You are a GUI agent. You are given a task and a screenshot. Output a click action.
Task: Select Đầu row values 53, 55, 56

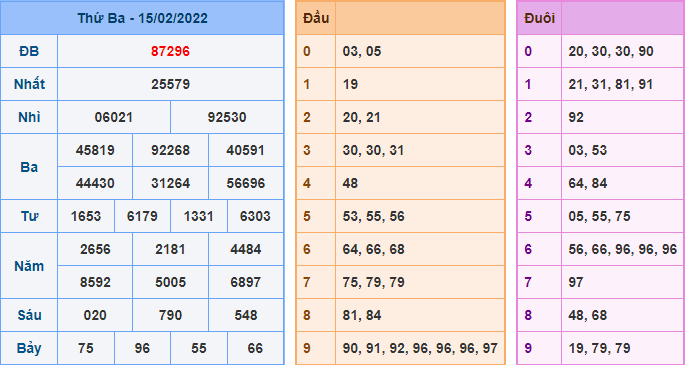tap(374, 217)
